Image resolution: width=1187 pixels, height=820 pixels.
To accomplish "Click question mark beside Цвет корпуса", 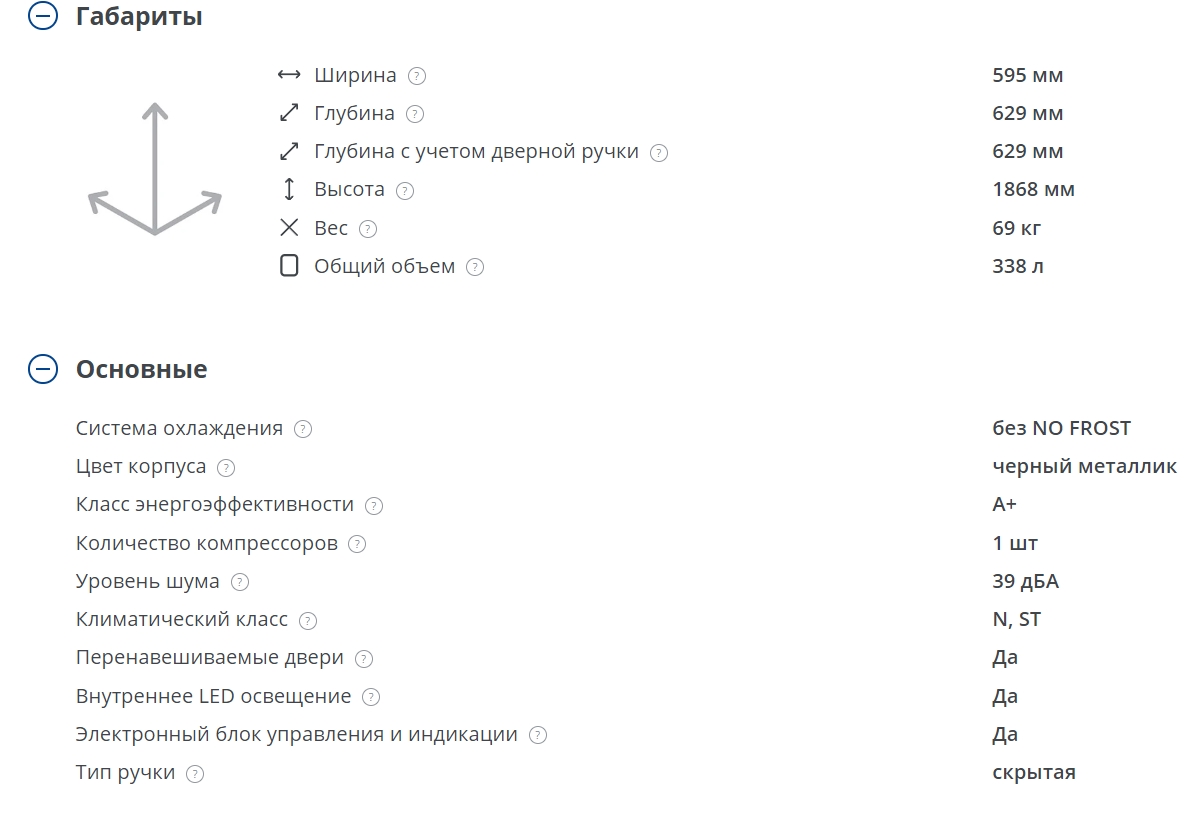I will (226, 467).
